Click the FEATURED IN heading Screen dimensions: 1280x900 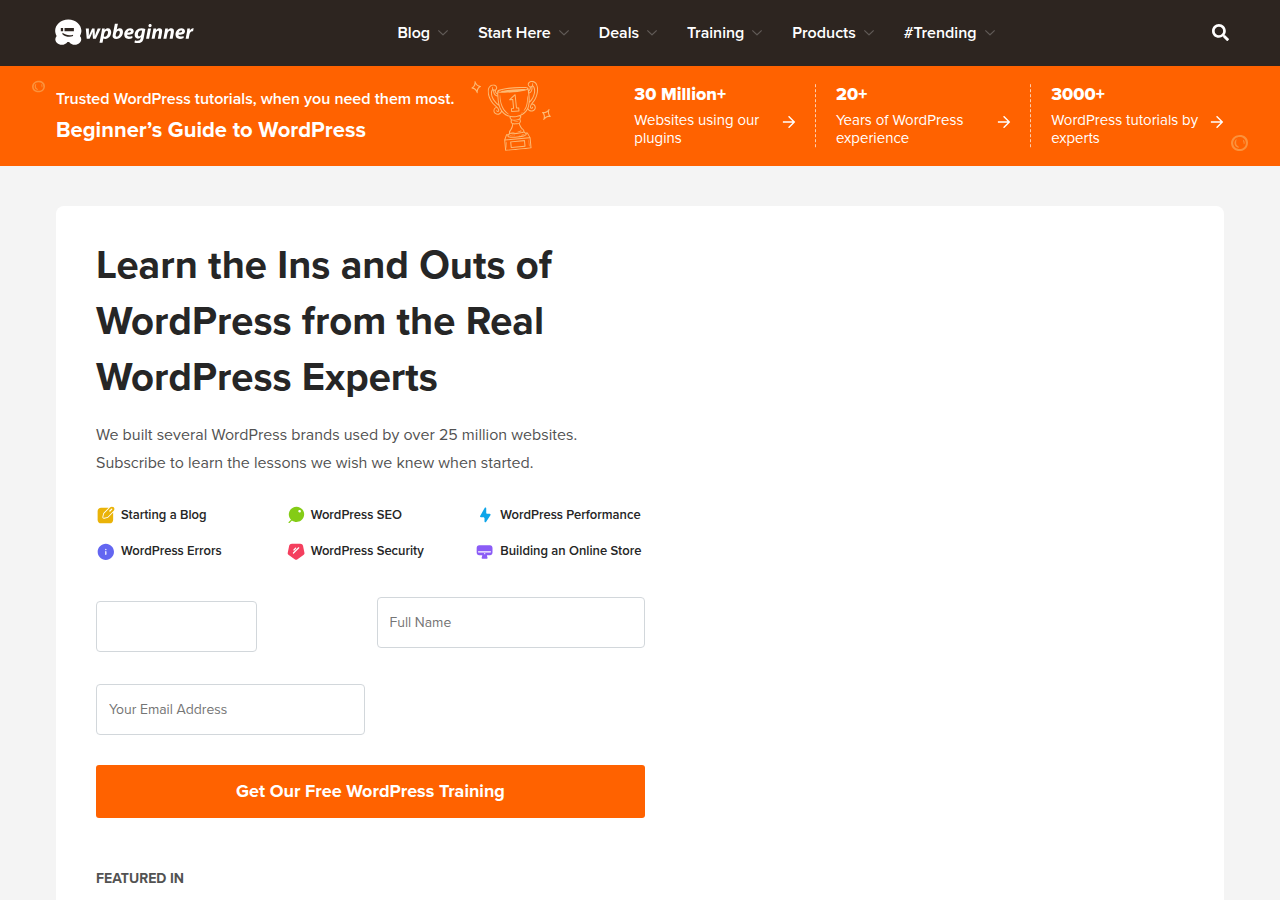140,878
